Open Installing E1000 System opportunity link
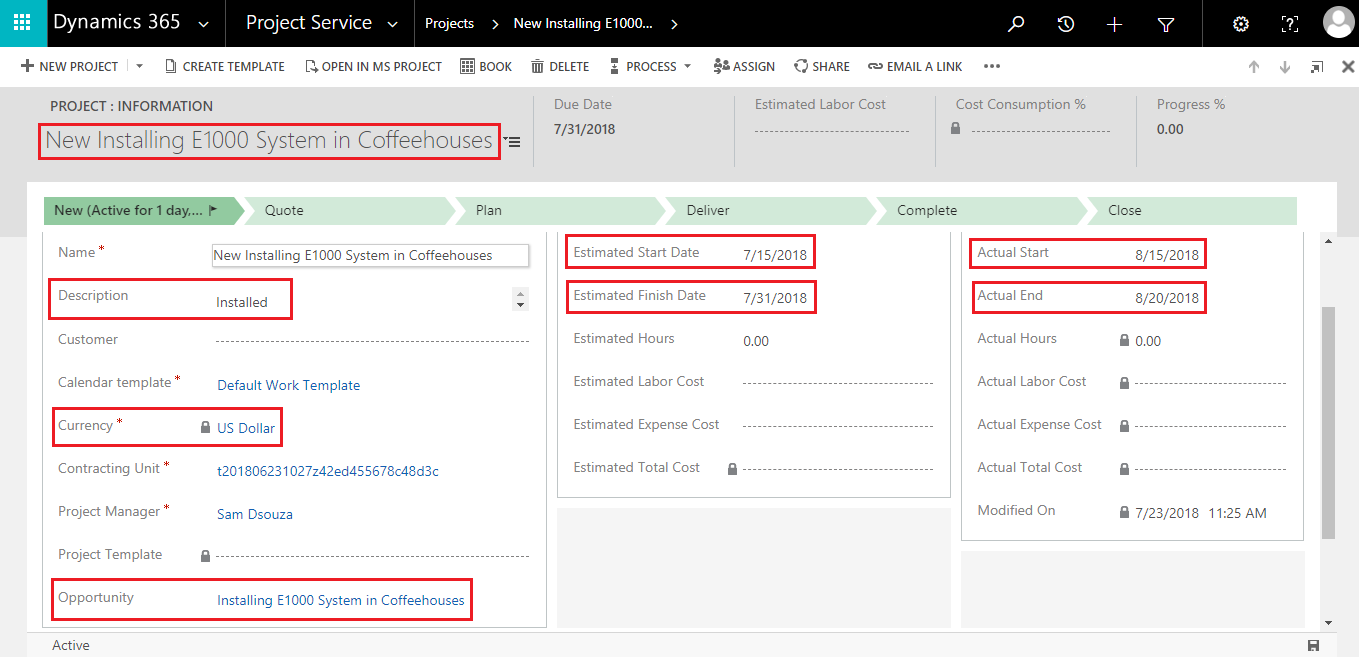Viewport: 1359px width, 657px height. (x=341, y=600)
